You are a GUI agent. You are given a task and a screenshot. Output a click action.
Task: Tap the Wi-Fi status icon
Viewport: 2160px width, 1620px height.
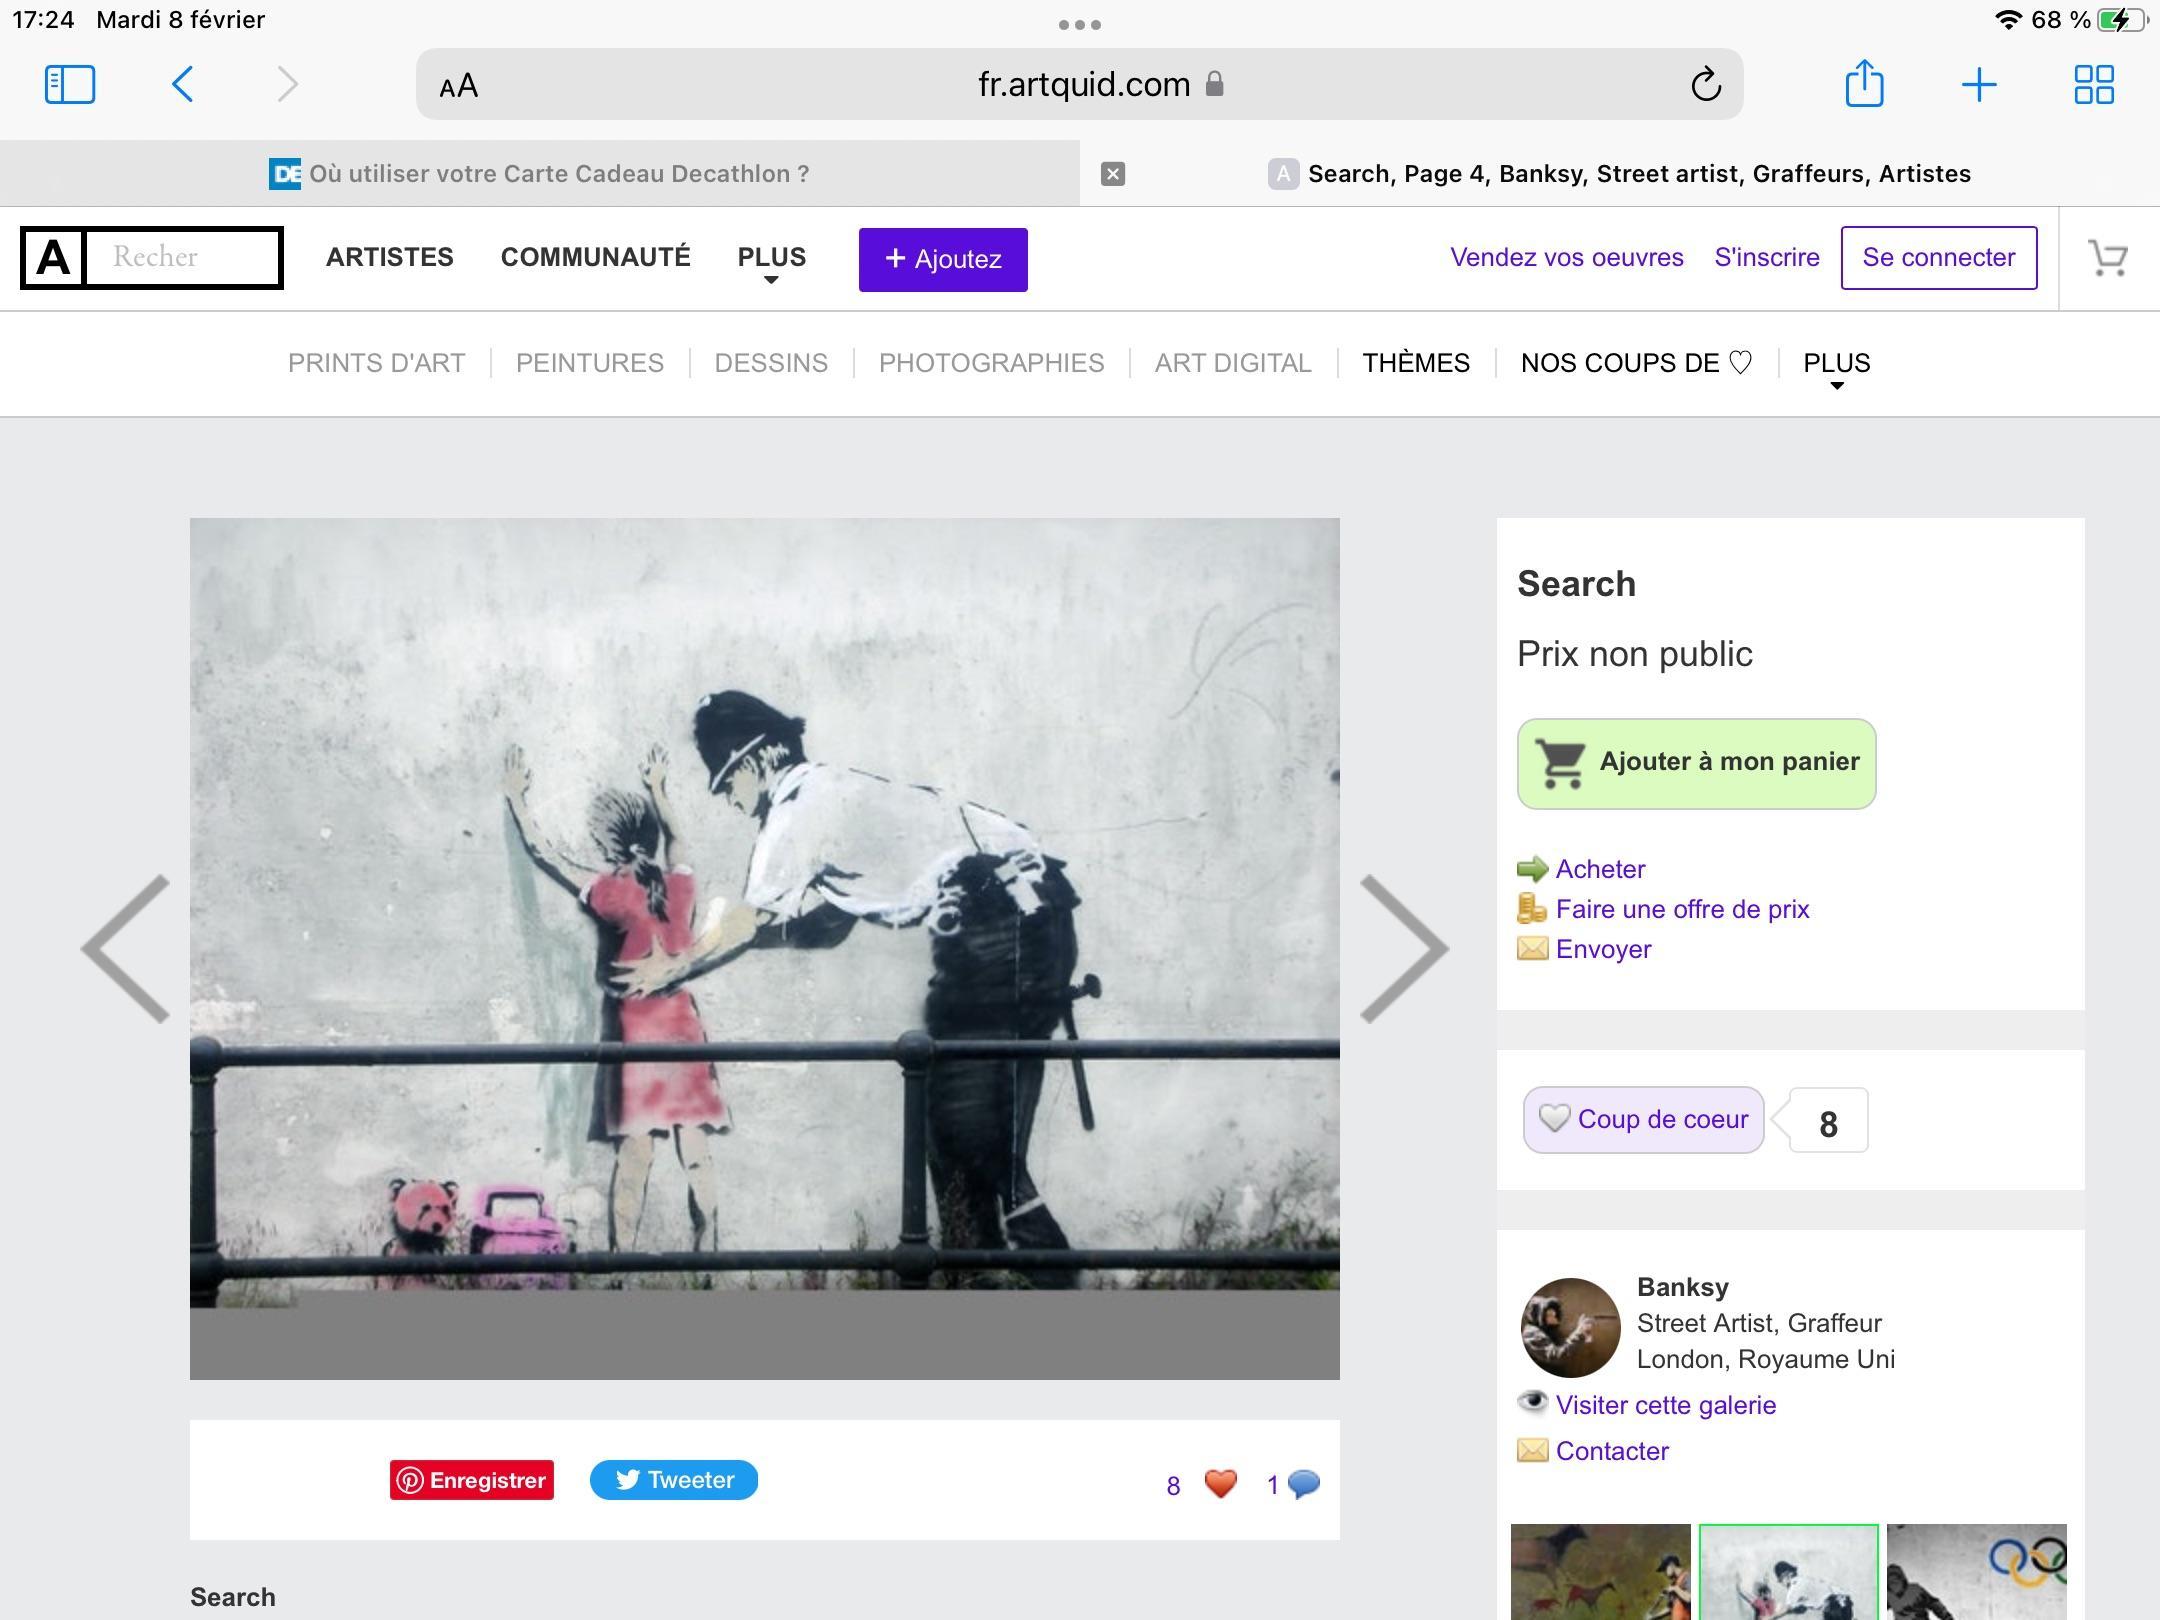2008,20
